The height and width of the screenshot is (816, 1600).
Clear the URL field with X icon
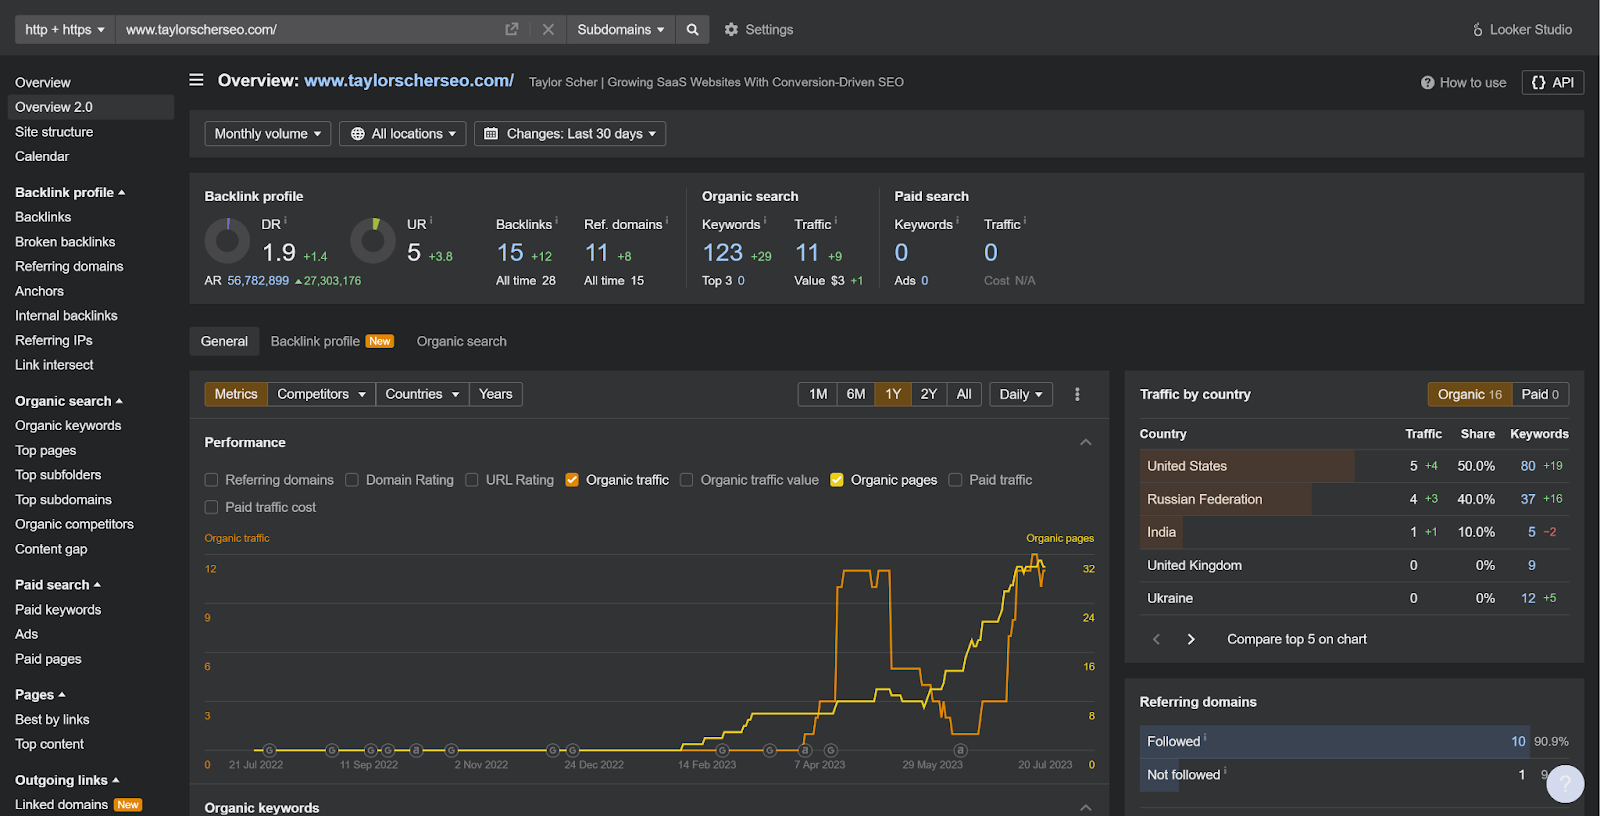click(548, 29)
